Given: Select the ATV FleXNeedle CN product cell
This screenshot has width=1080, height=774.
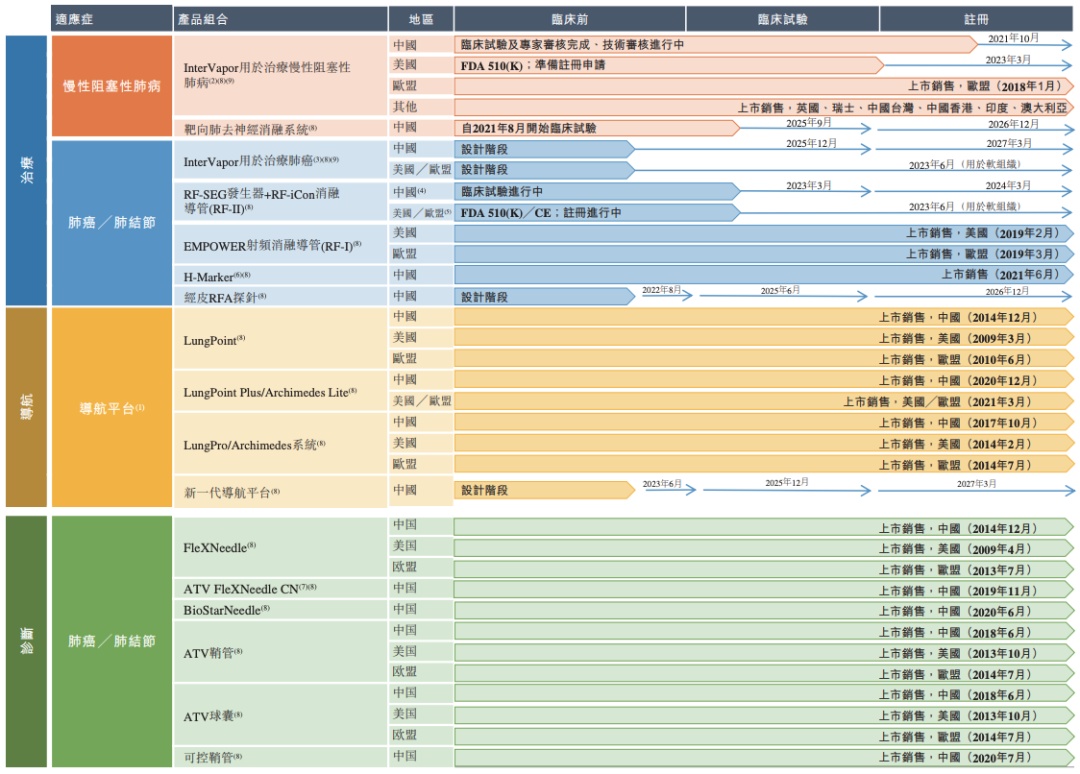Looking at the screenshot, I should 280,589.
